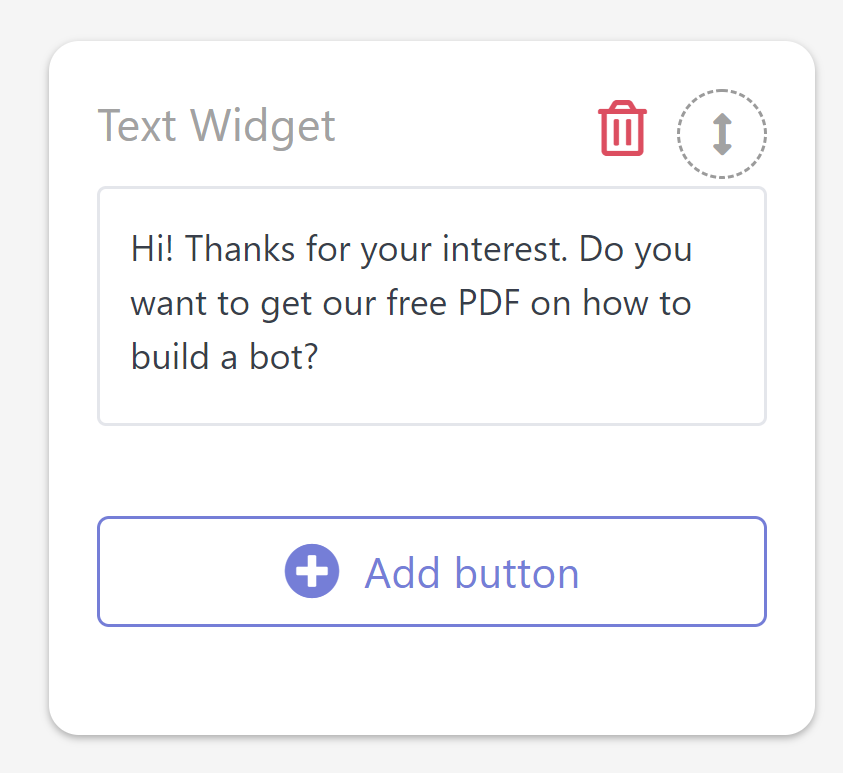This screenshot has height=773, width=843.
Task: Click the "Hi!" greeting in textbox
Action: pos(152,249)
